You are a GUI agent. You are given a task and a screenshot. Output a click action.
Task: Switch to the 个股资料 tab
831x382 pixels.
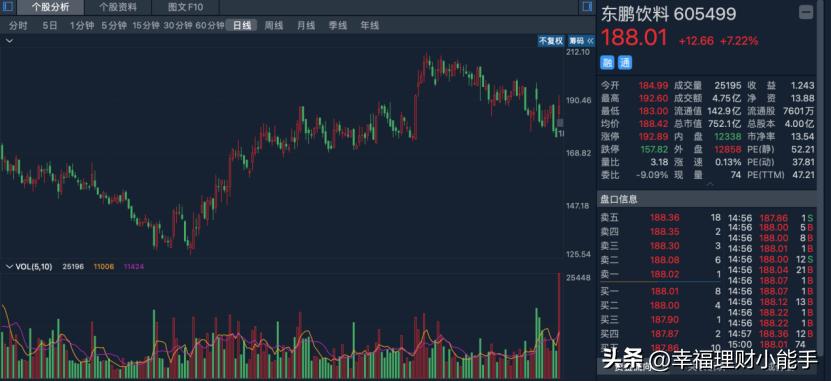click(118, 7)
